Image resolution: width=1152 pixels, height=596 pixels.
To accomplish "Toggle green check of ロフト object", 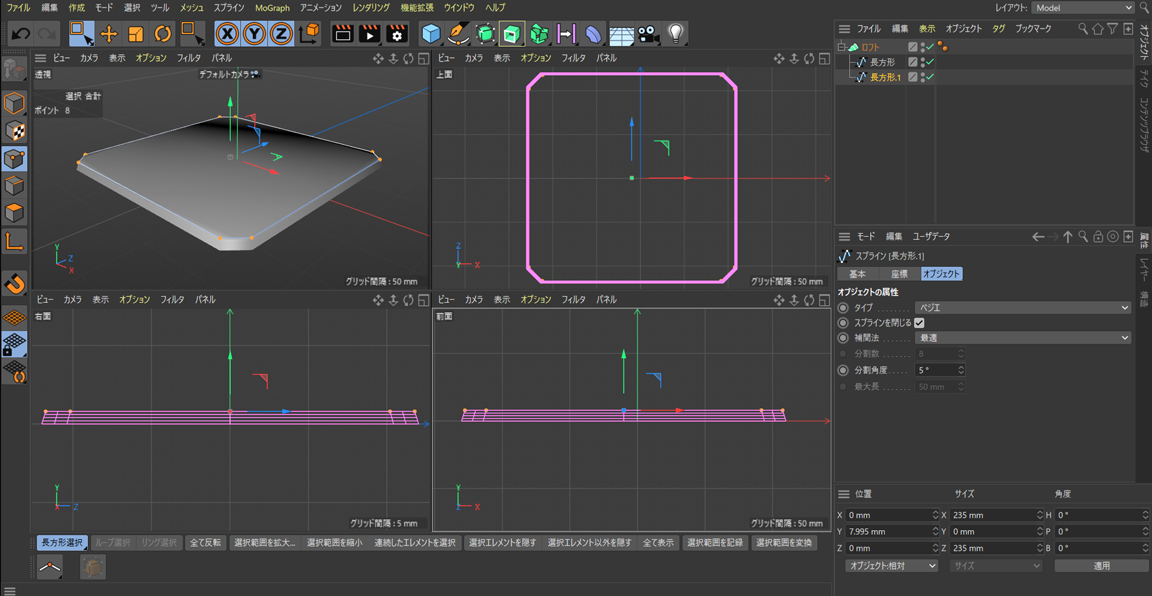I will click(x=930, y=47).
